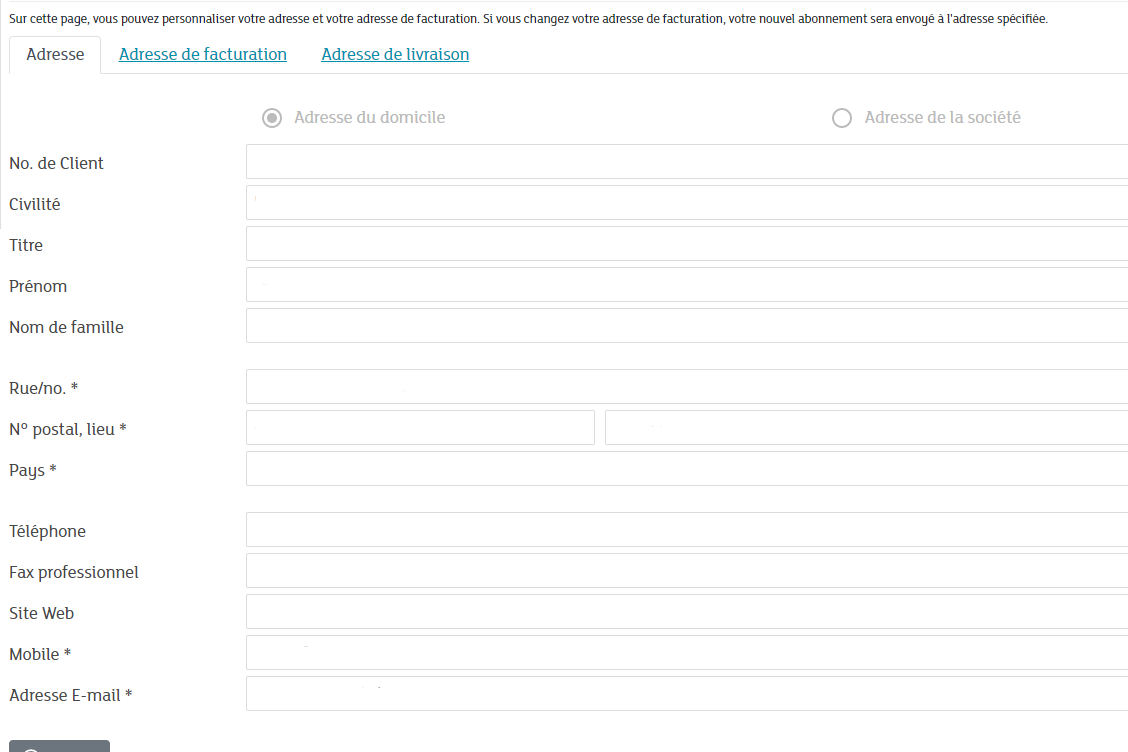Click the Site Web input field

pos(687,612)
